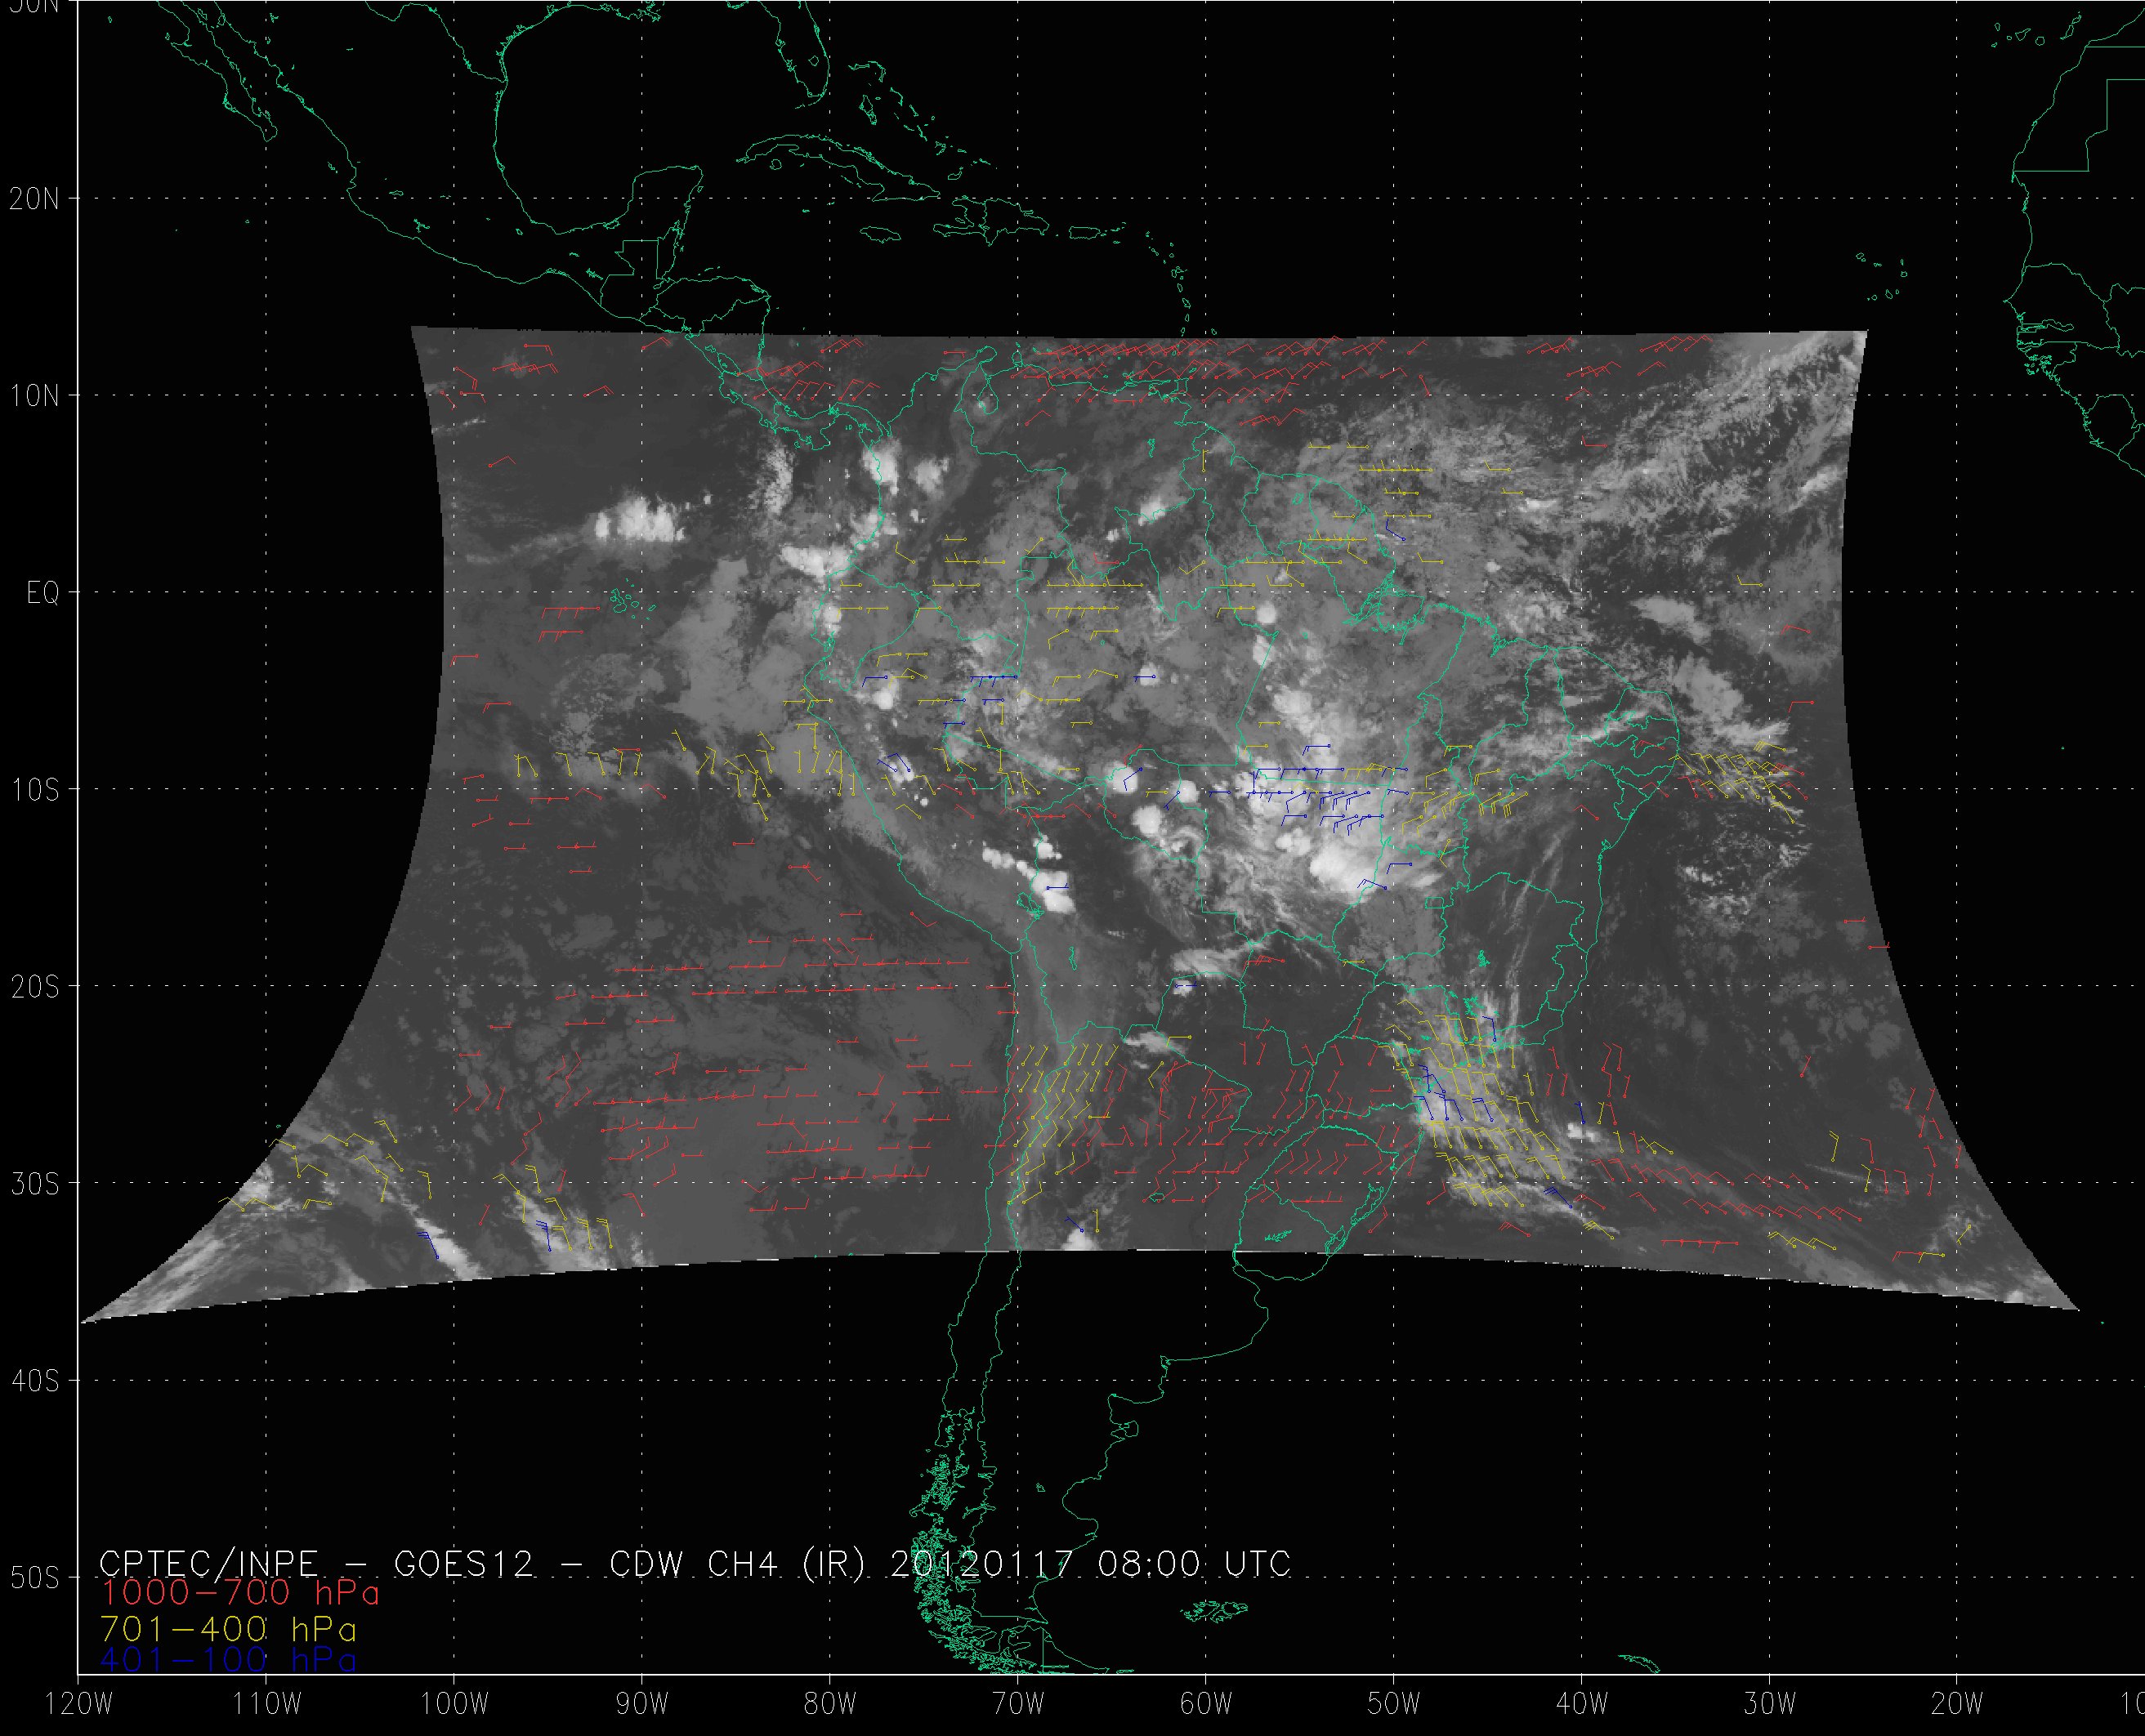Click the 10S latitude axis label
Viewport: 2145px width, 1736px height.
[34, 791]
